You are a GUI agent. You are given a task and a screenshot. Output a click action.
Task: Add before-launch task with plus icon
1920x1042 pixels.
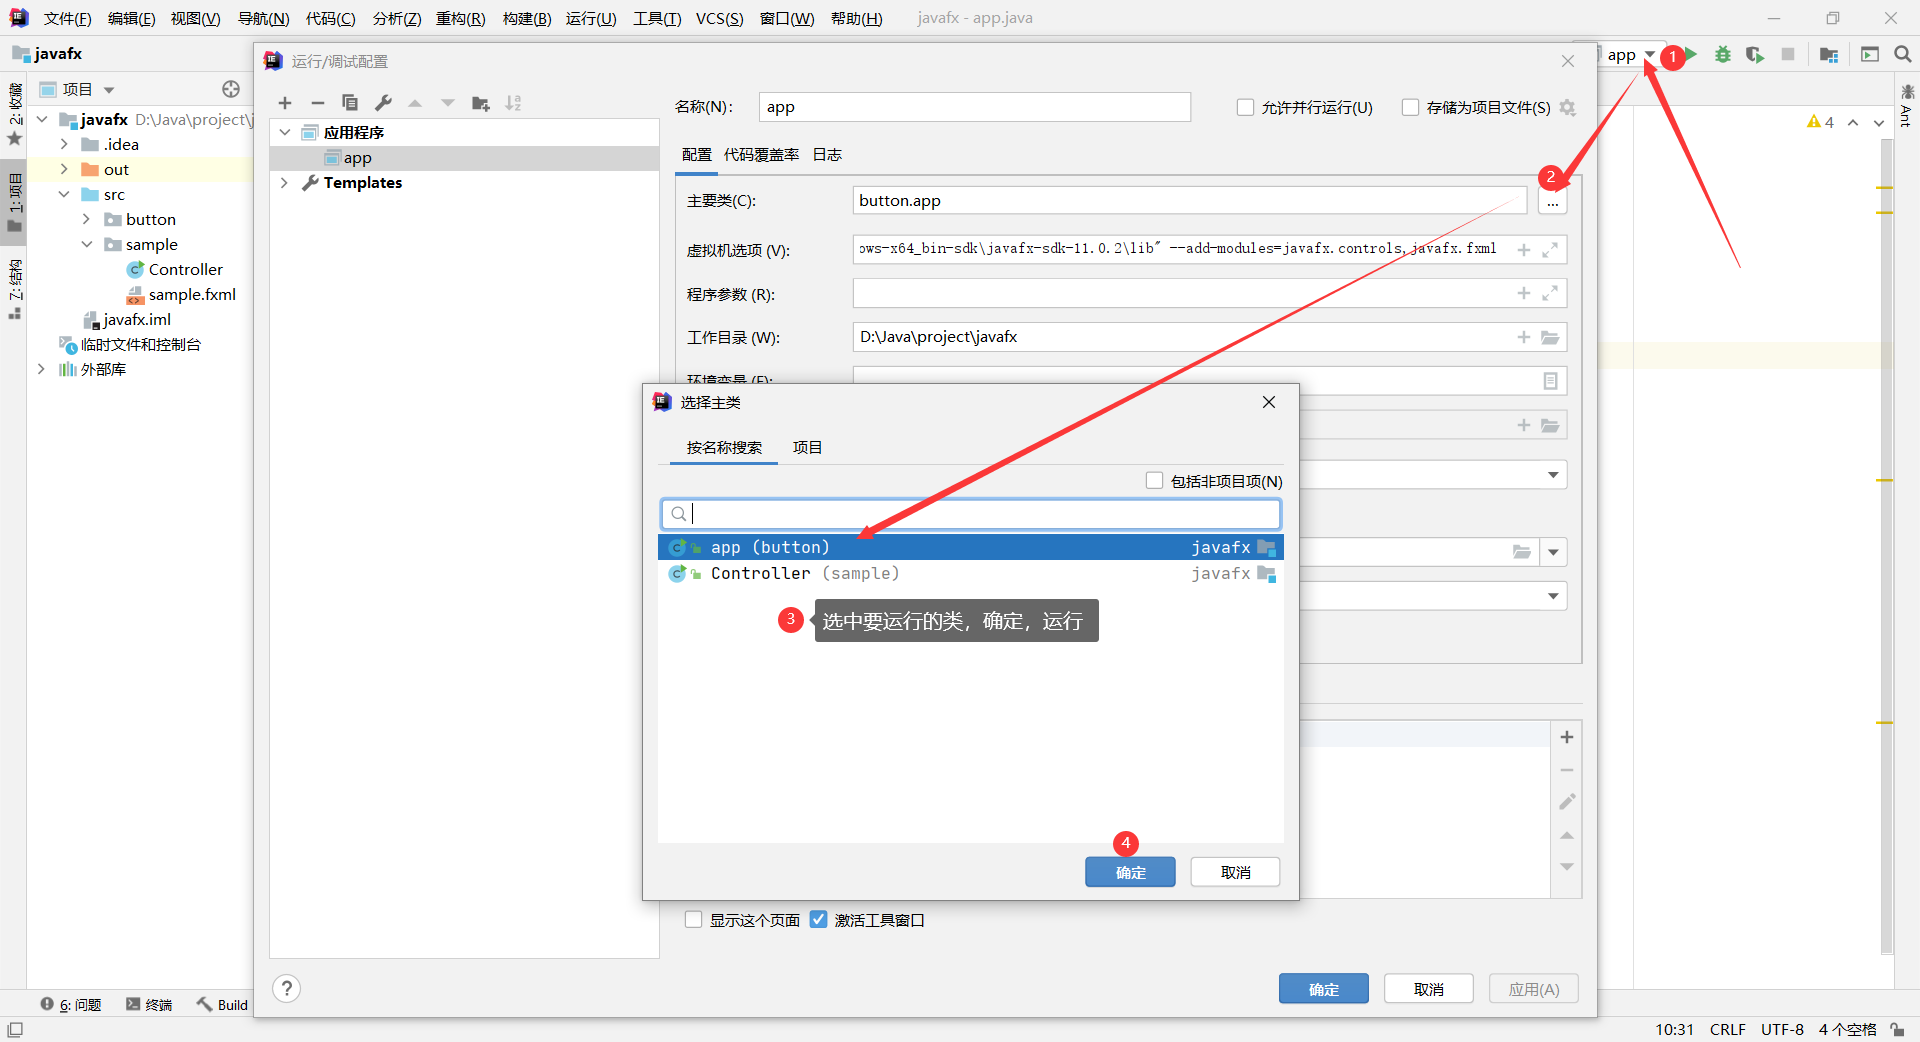[x=1567, y=737]
